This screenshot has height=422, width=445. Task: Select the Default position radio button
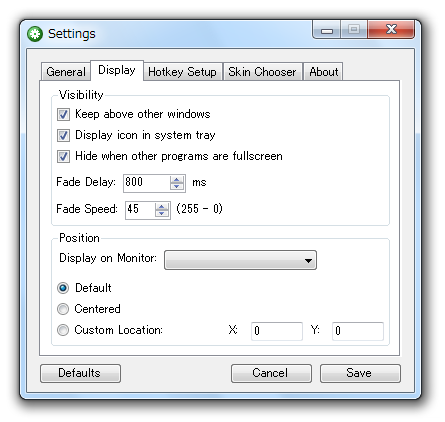(63, 288)
